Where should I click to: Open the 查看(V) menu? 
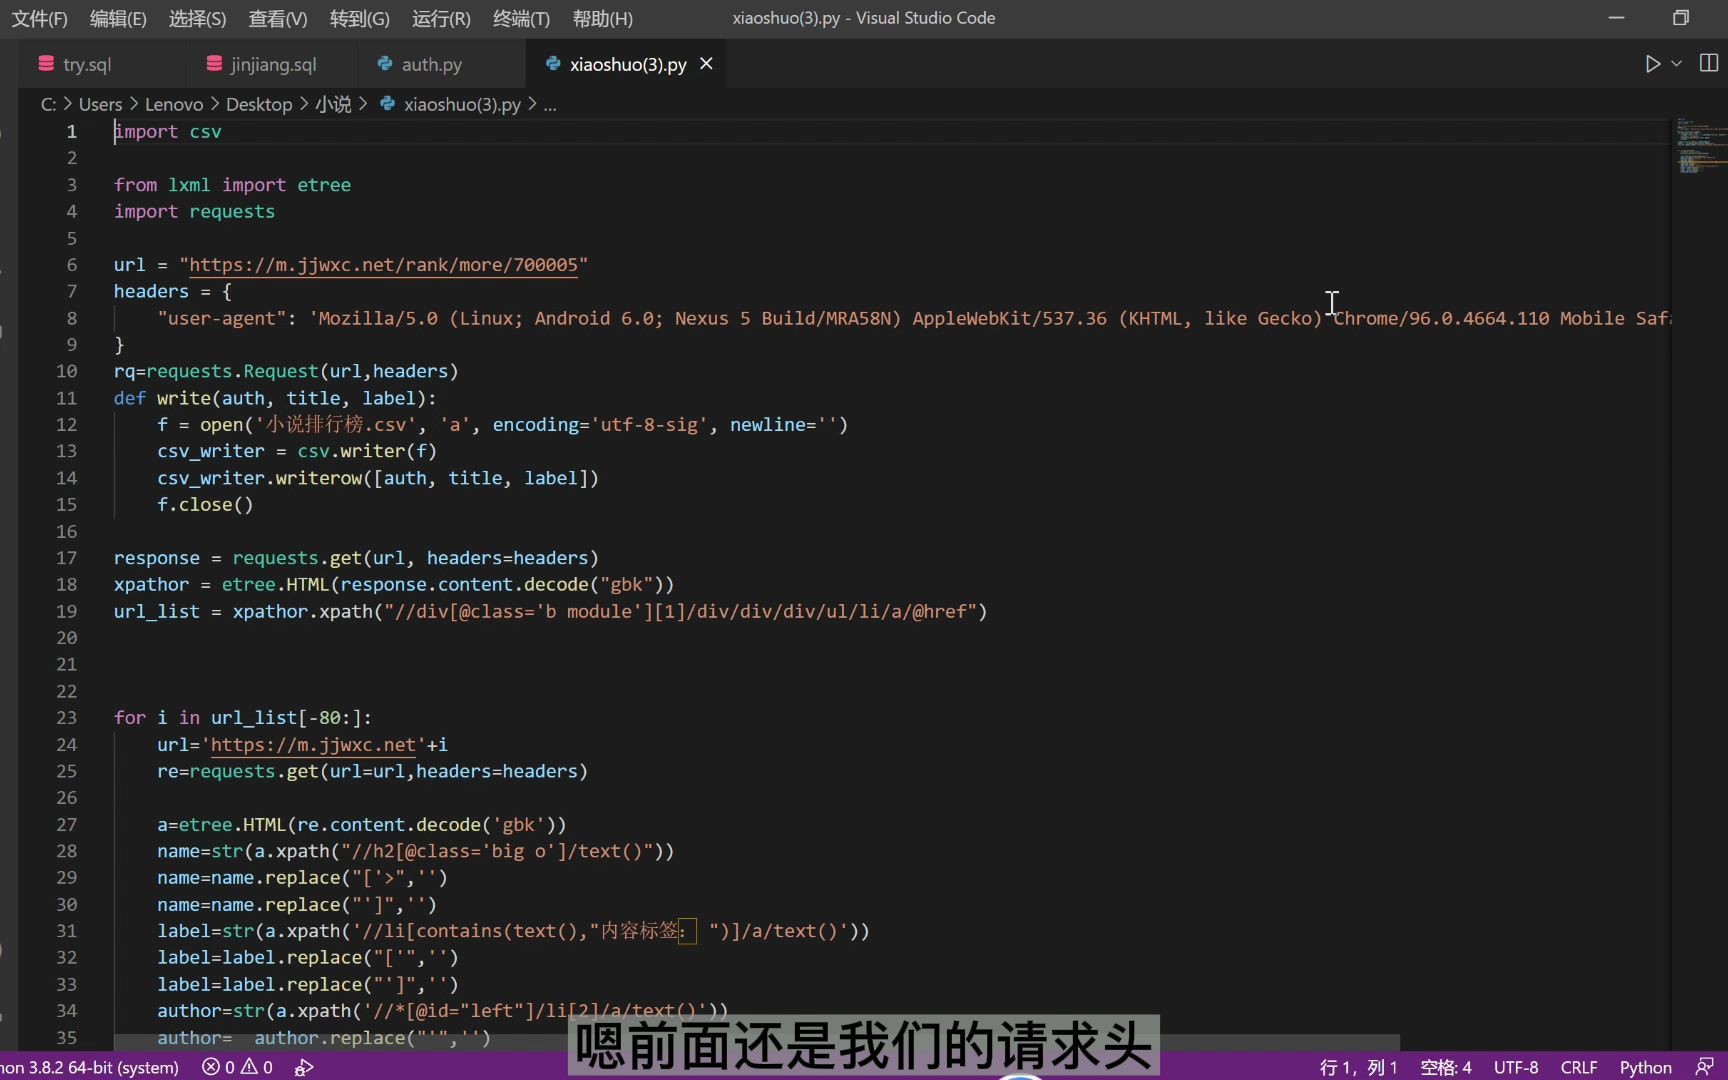click(x=278, y=18)
